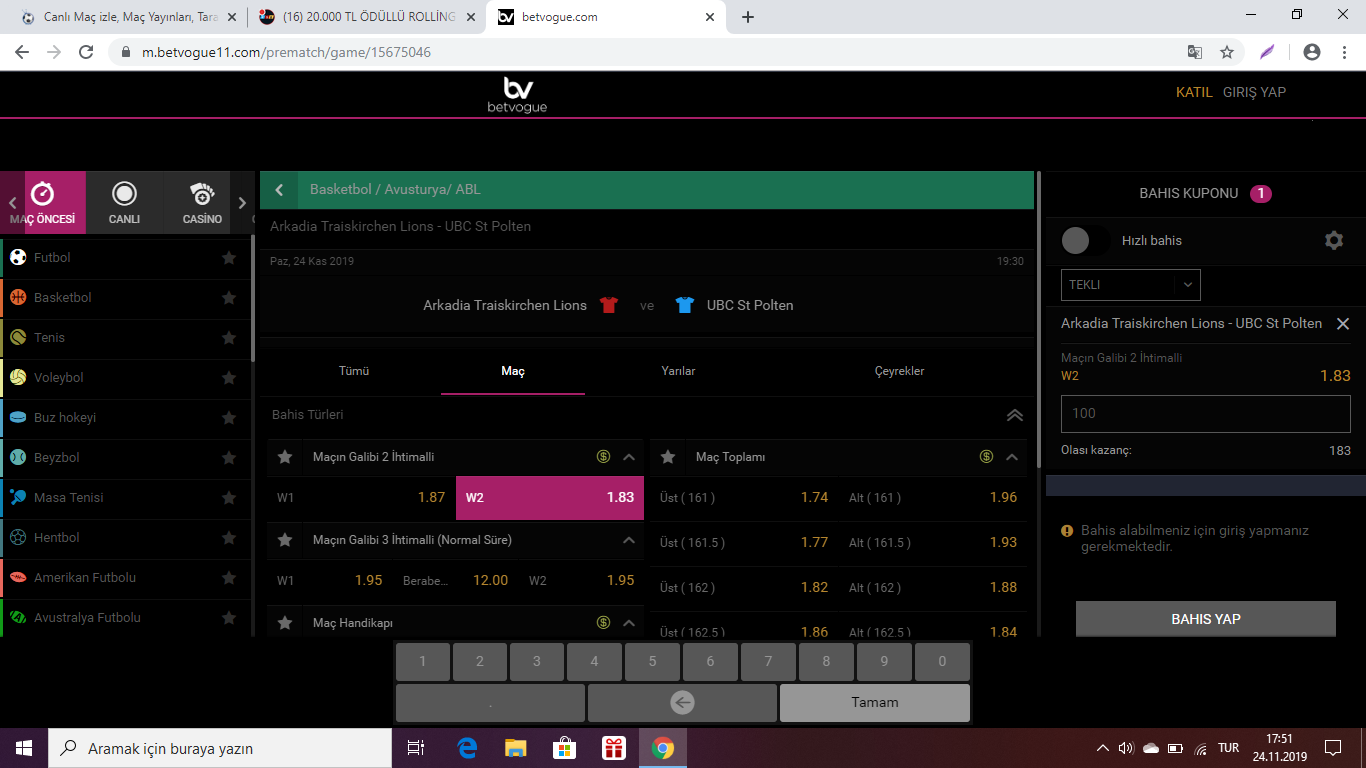The image size is (1366, 768).
Task: Switch to Tümü tab
Action: pyautogui.click(x=354, y=371)
